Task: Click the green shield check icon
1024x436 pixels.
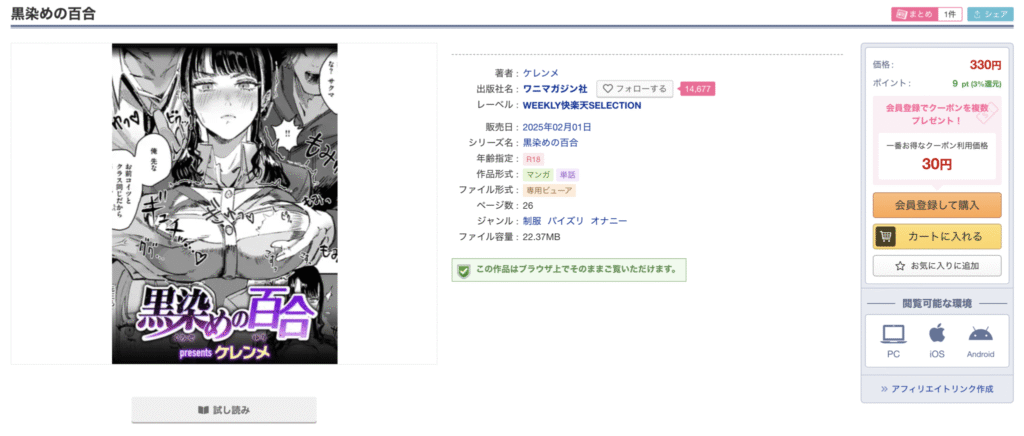Action: pos(463,270)
